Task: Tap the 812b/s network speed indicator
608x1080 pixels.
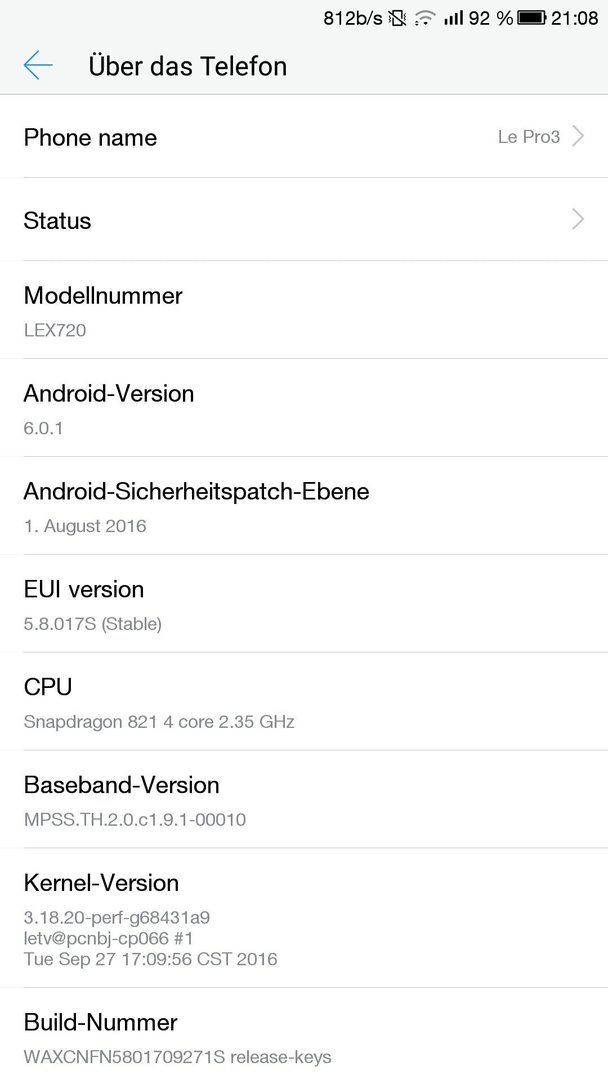Action: (x=353, y=18)
